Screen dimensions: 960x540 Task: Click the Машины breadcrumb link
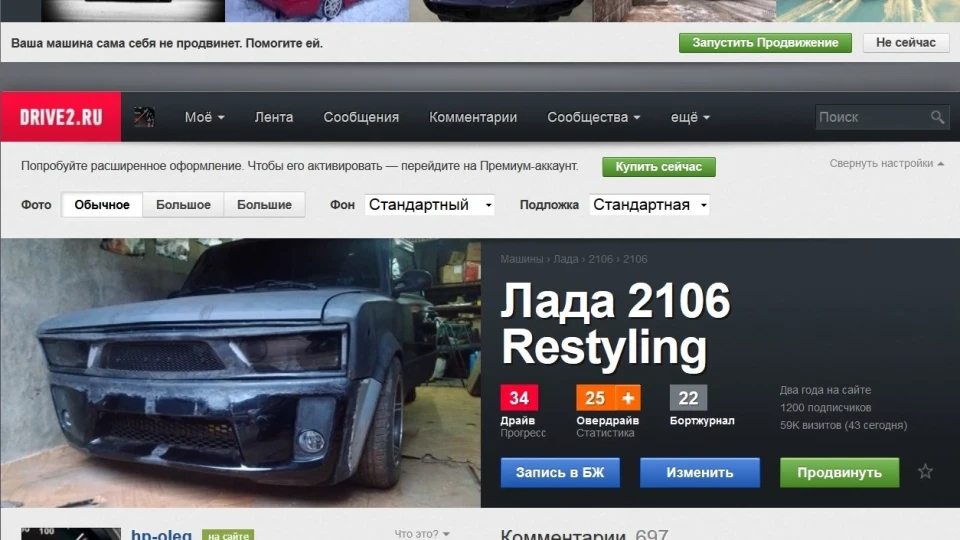(522, 259)
